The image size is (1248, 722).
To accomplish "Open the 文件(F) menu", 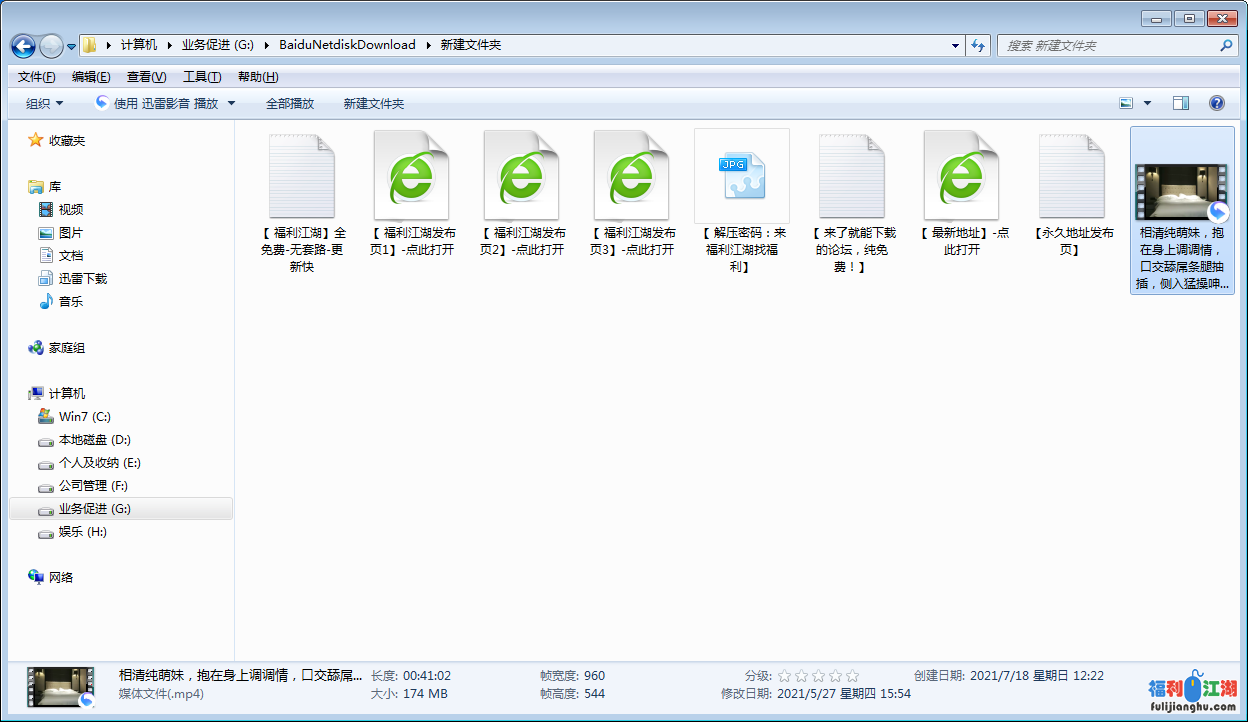I will (x=37, y=77).
